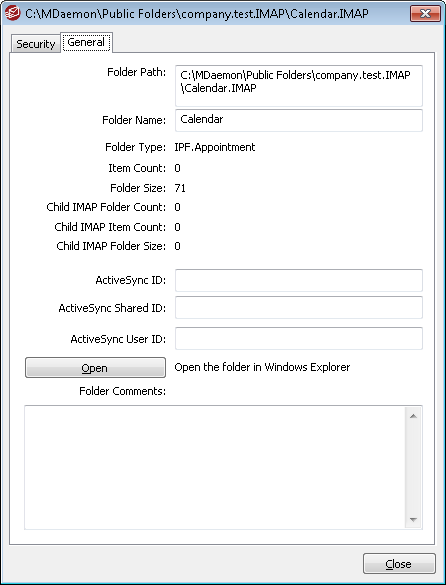This screenshot has height=585, width=446.
Task: Click the comments scrollbar down arrow
Action: point(413,519)
